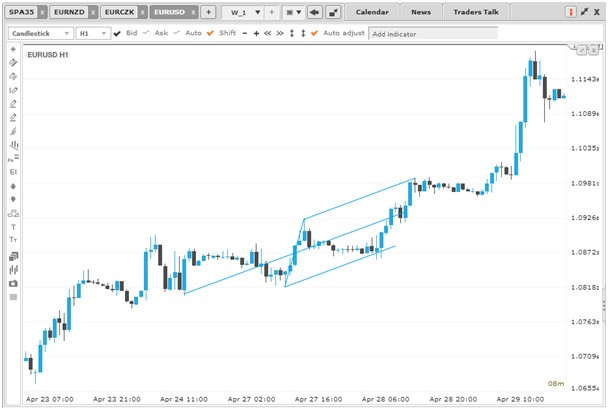This screenshot has height=410, width=608.
Task: Select the text T tool in sidebar
Action: 13,227
